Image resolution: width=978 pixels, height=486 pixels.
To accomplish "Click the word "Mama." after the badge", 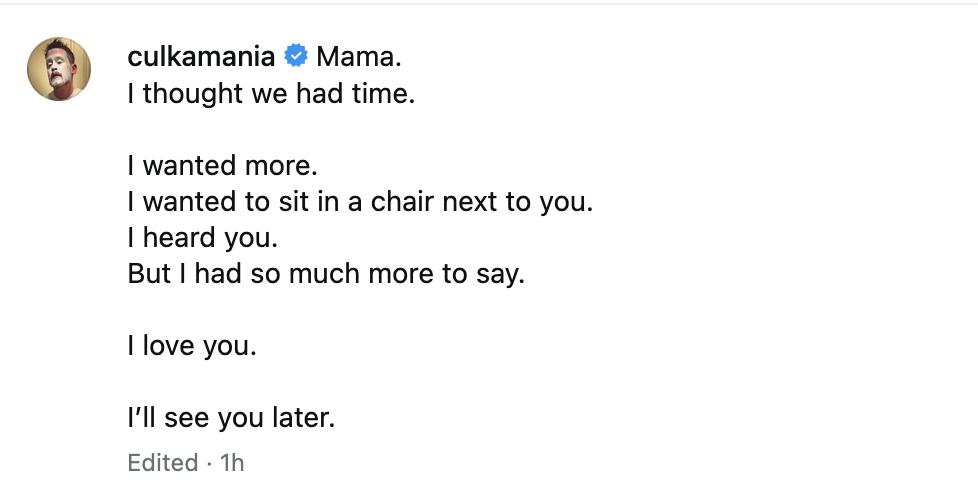I will [x=359, y=57].
